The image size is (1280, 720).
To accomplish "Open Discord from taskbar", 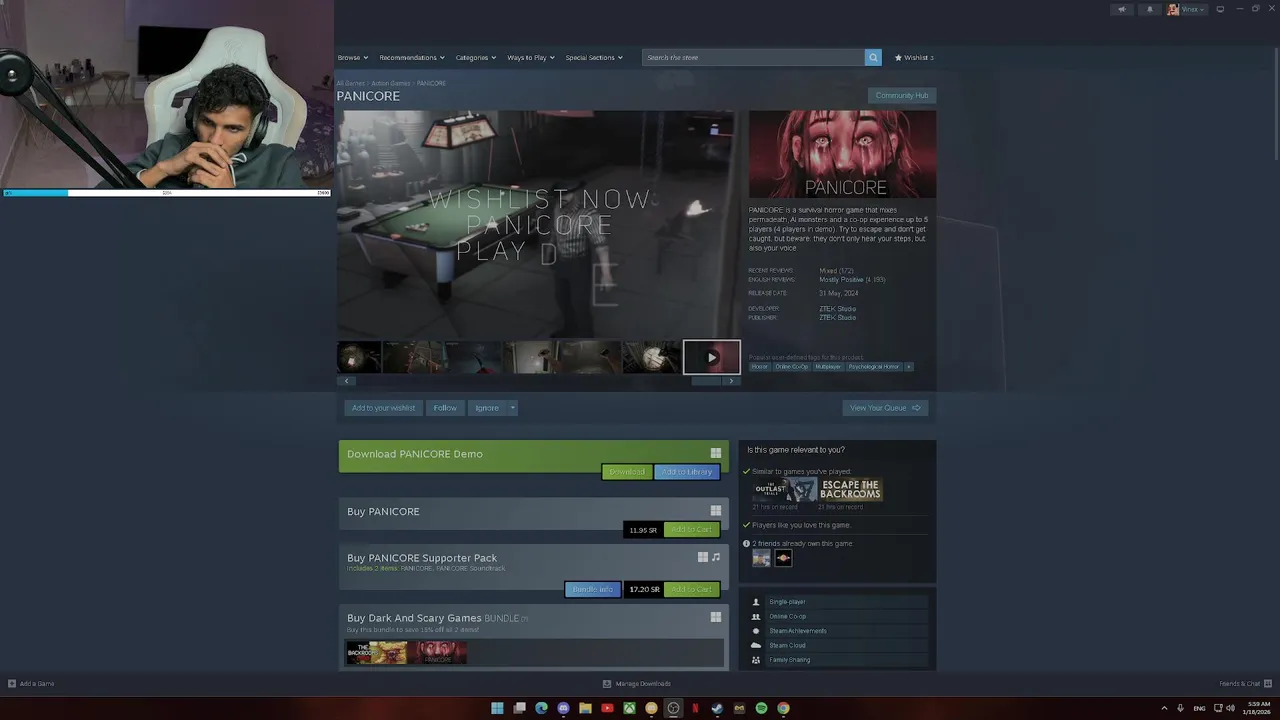I will [x=563, y=708].
